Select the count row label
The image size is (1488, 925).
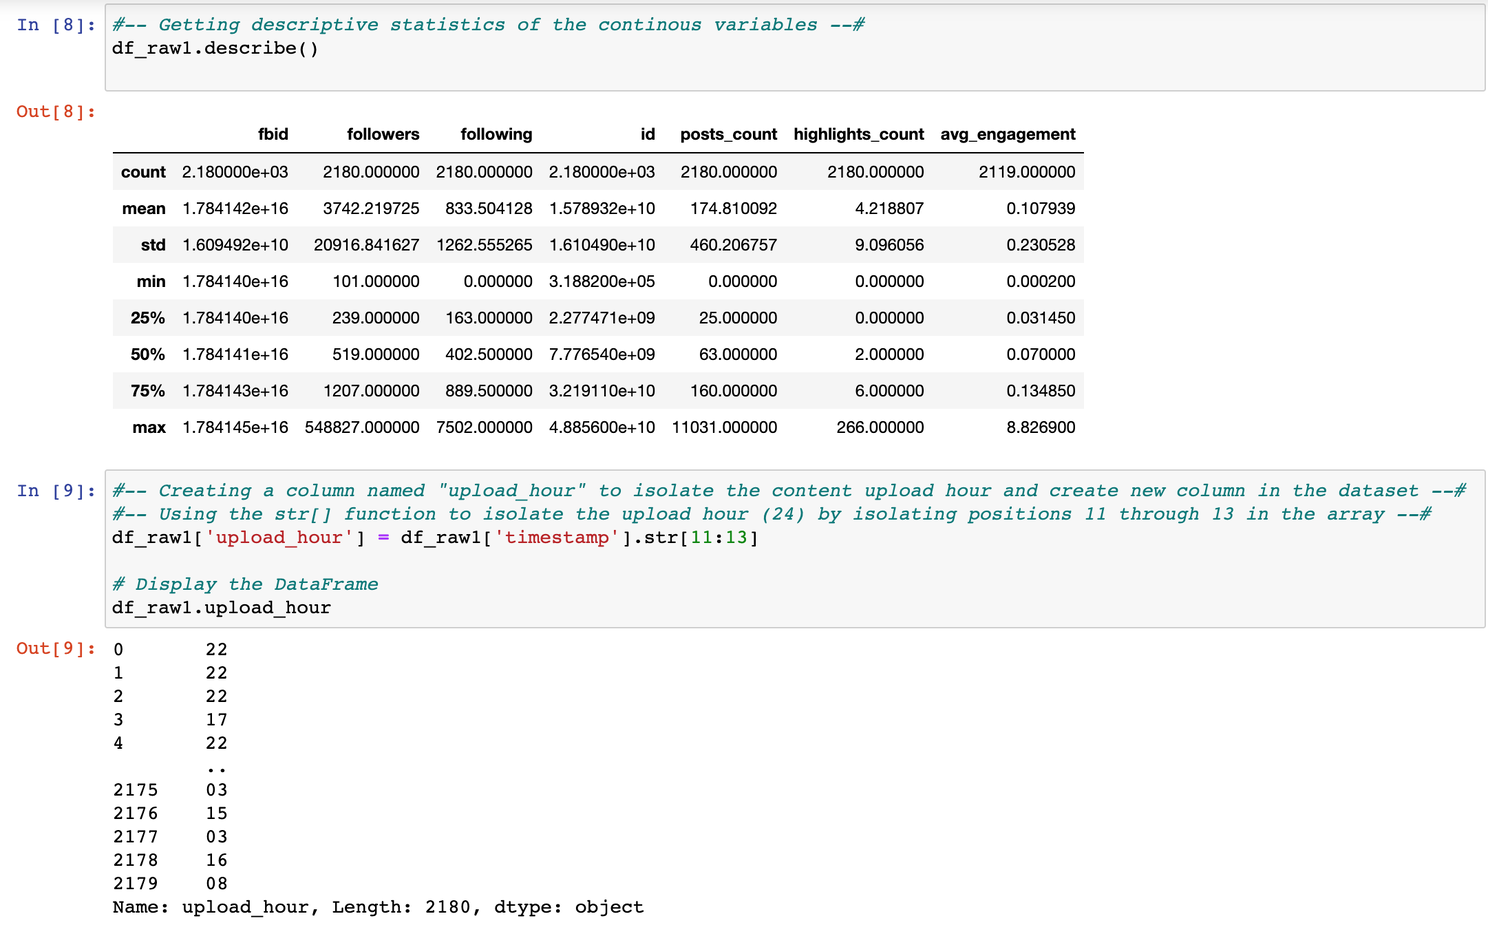pyautogui.click(x=143, y=173)
